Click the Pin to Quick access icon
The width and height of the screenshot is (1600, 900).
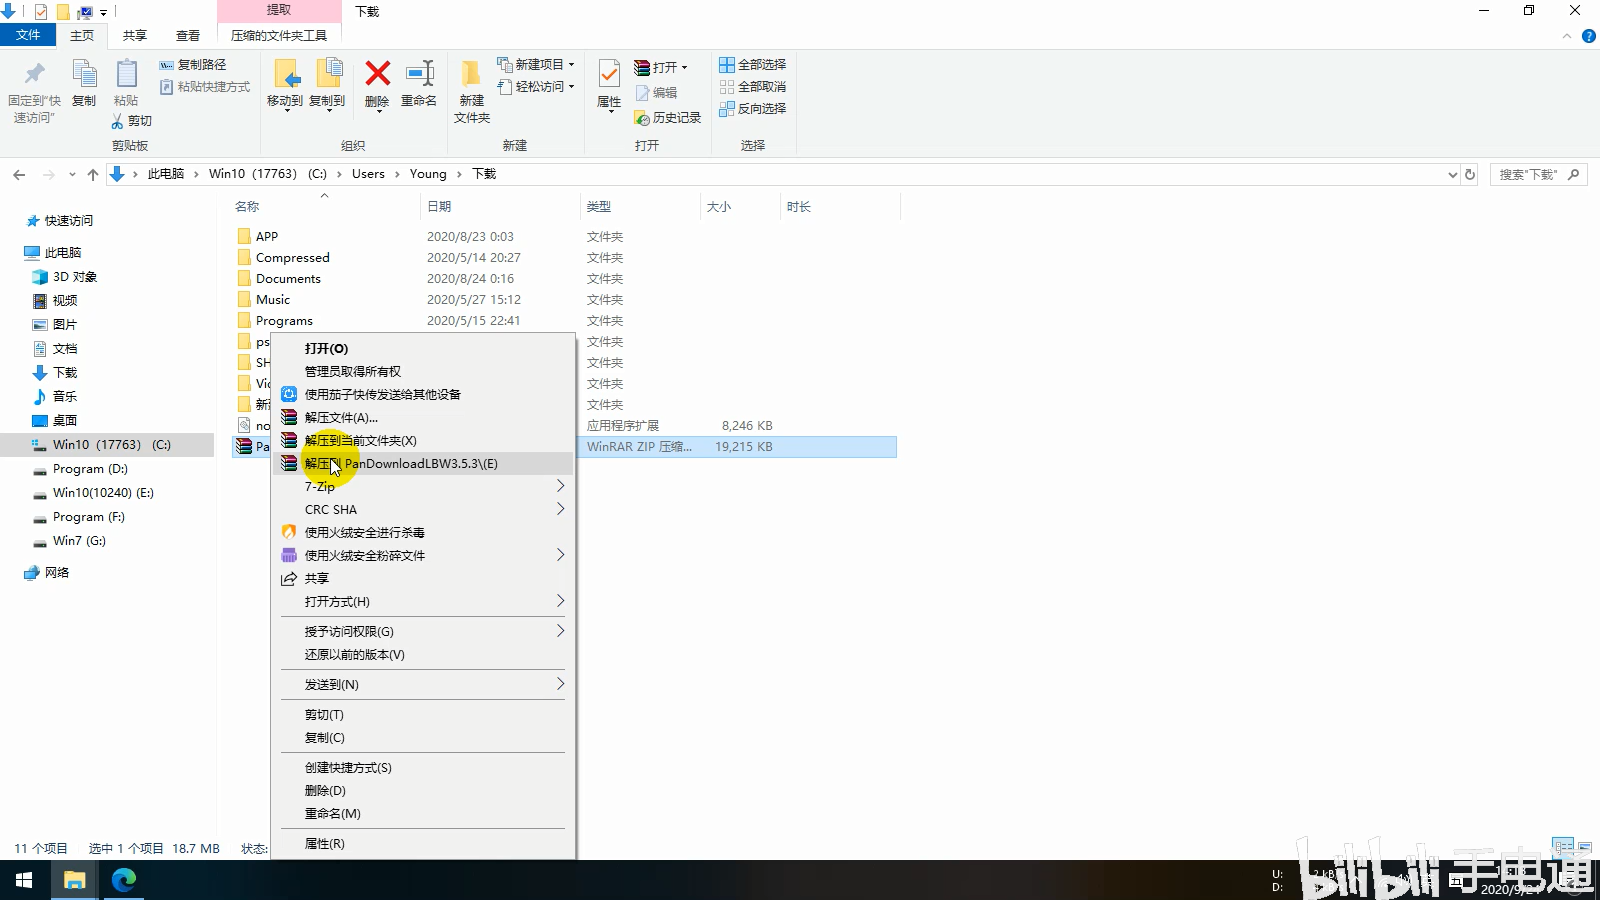pos(35,73)
